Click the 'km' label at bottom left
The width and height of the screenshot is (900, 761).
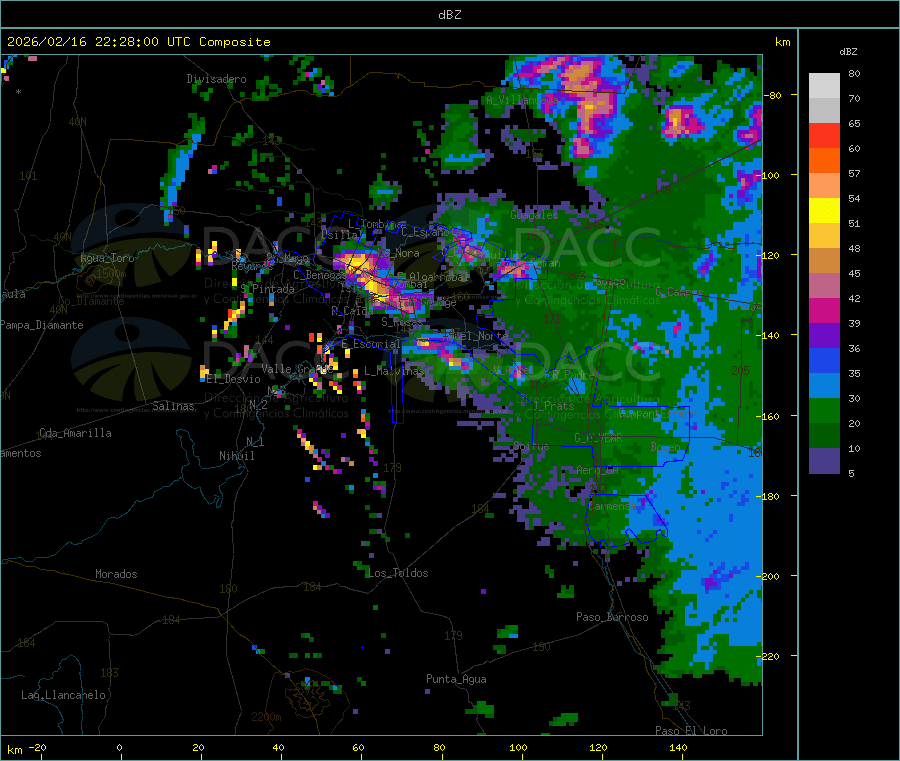point(14,750)
